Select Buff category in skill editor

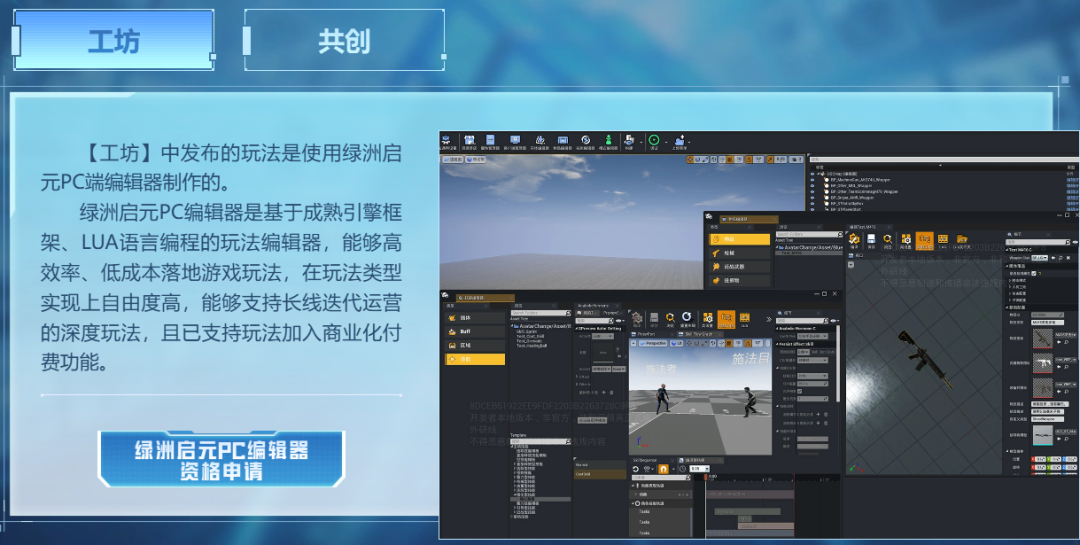pyautogui.click(x=475, y=331)
